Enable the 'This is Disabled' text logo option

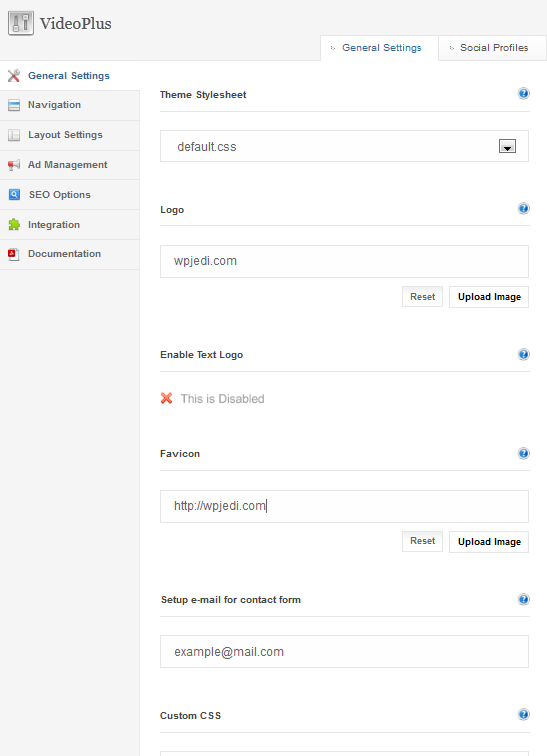click(x=222, y=399)
